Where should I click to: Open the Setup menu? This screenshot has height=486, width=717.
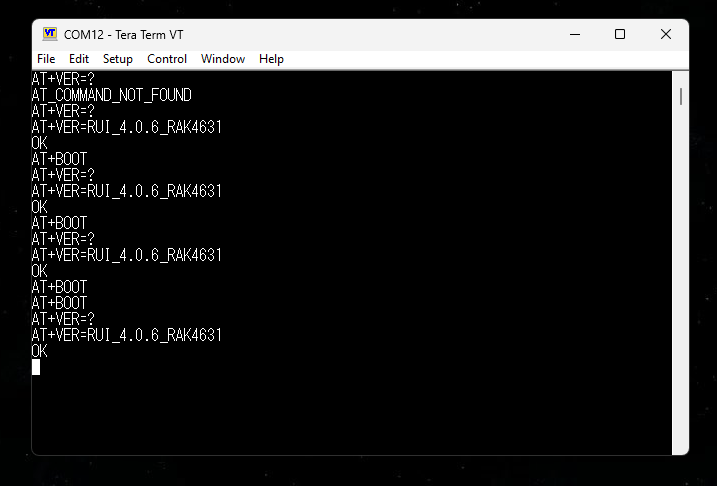[118, 59]
